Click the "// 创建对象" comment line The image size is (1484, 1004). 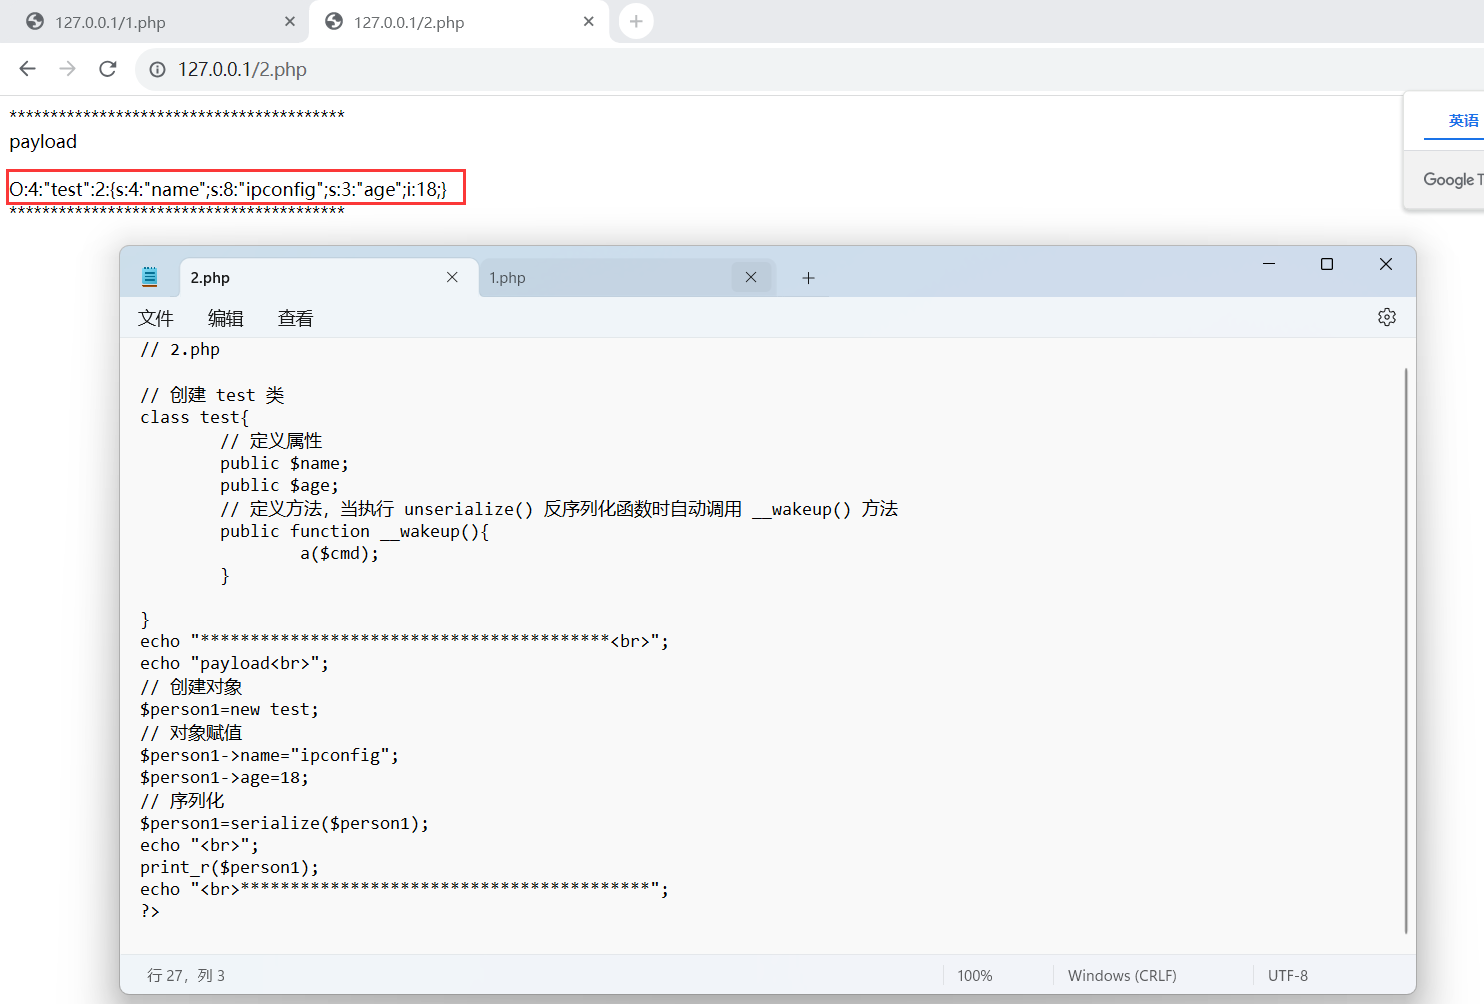[191, 687]
